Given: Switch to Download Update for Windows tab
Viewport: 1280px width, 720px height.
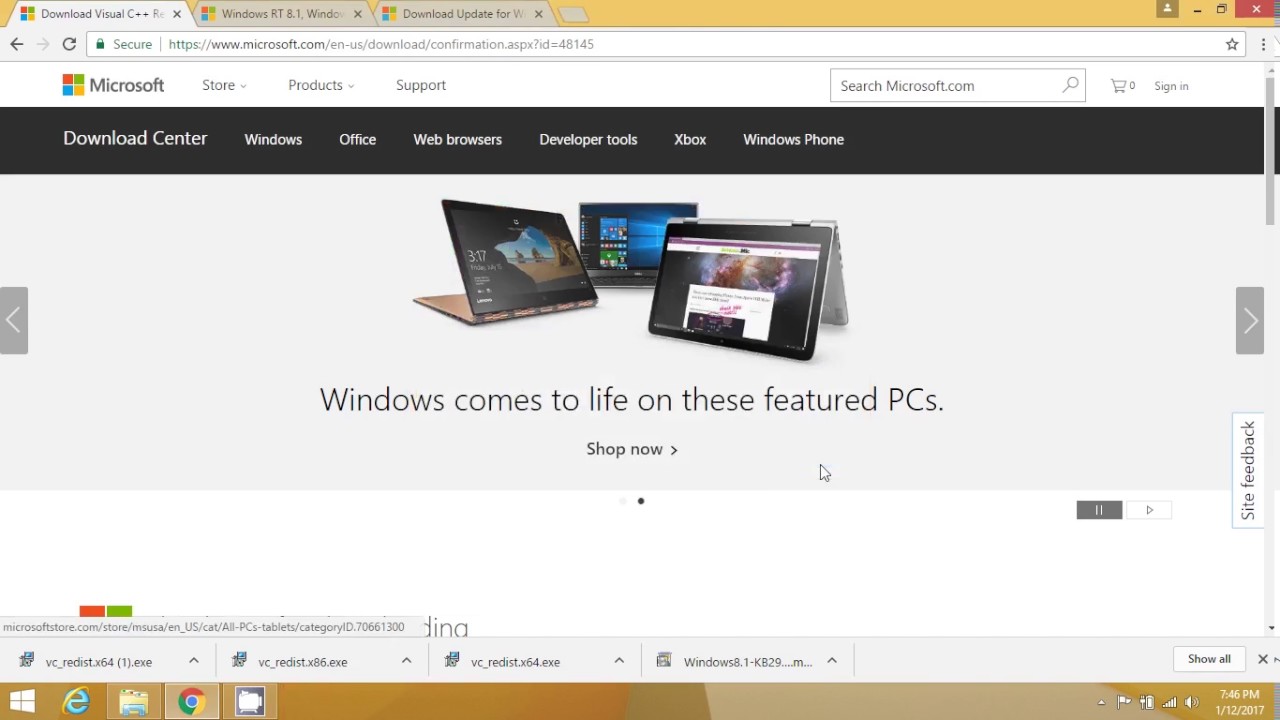Looking at the screenshot, I should point(461,14).
